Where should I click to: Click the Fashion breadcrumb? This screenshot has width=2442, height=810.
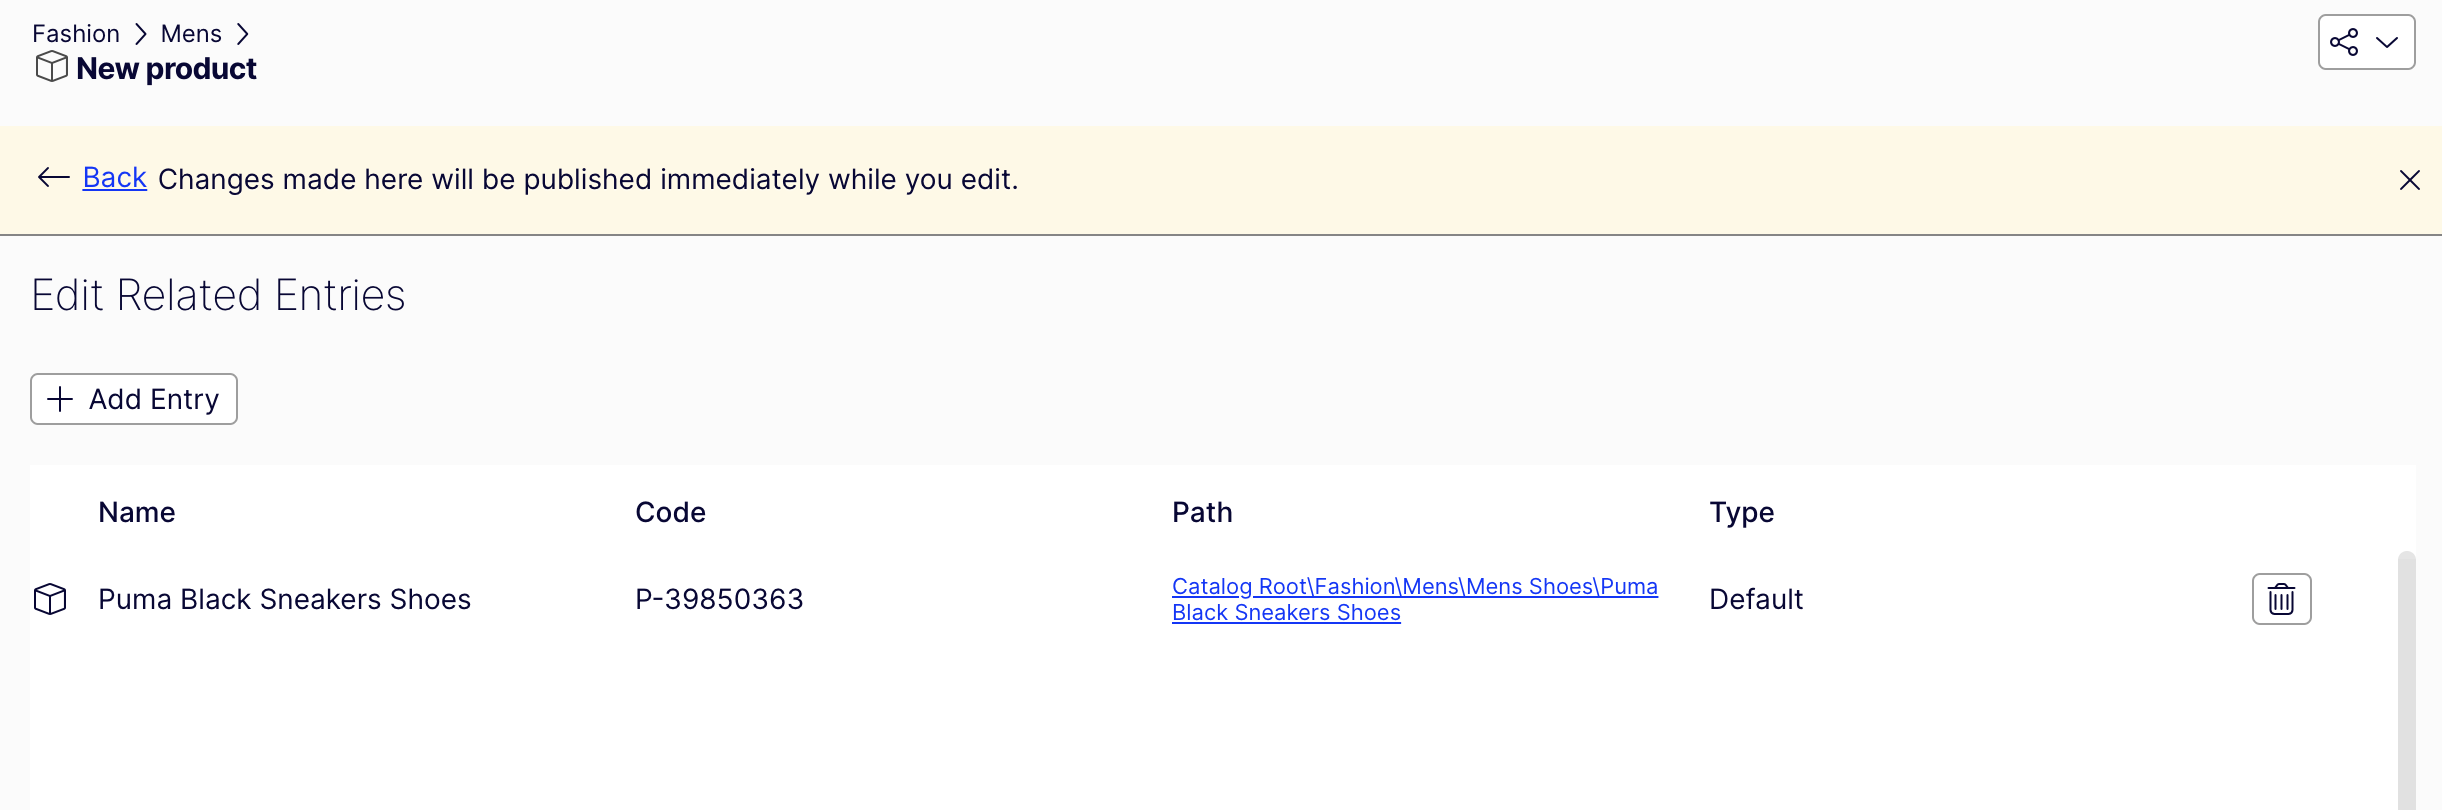coord(76,34)
